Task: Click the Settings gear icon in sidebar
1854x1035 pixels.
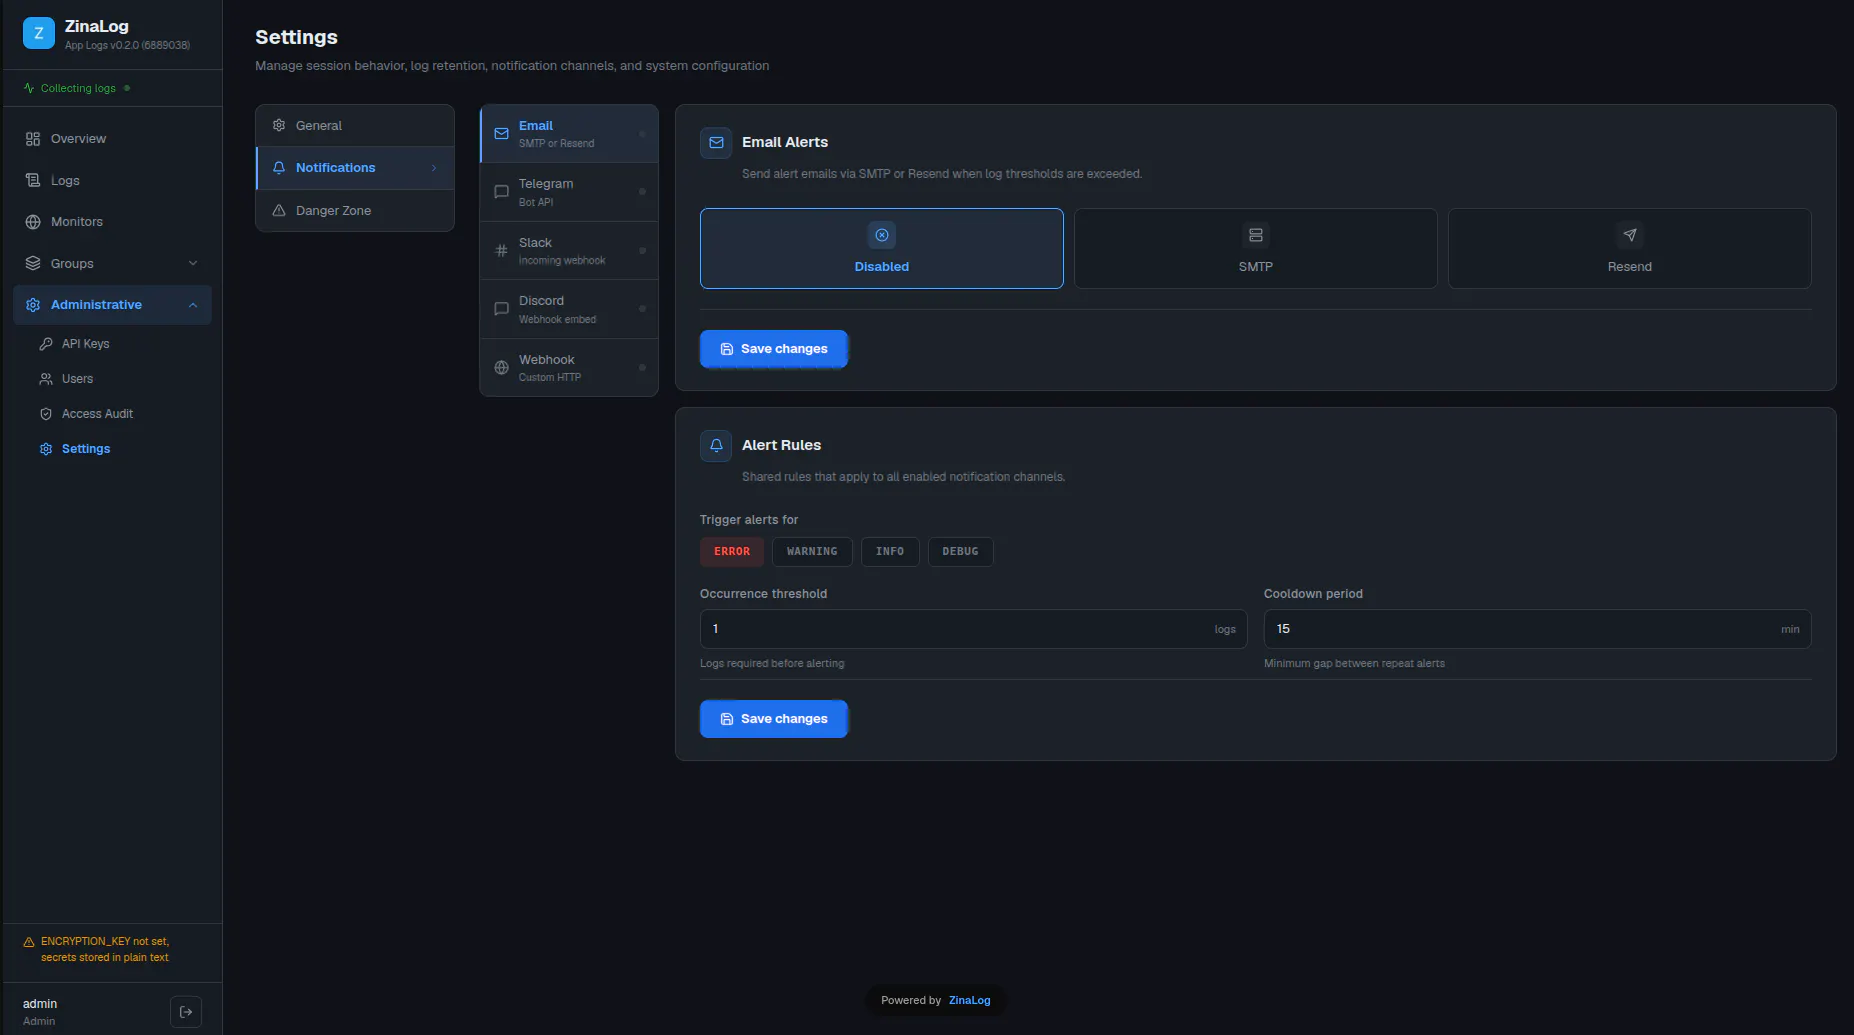Action: tap(46, 449)
